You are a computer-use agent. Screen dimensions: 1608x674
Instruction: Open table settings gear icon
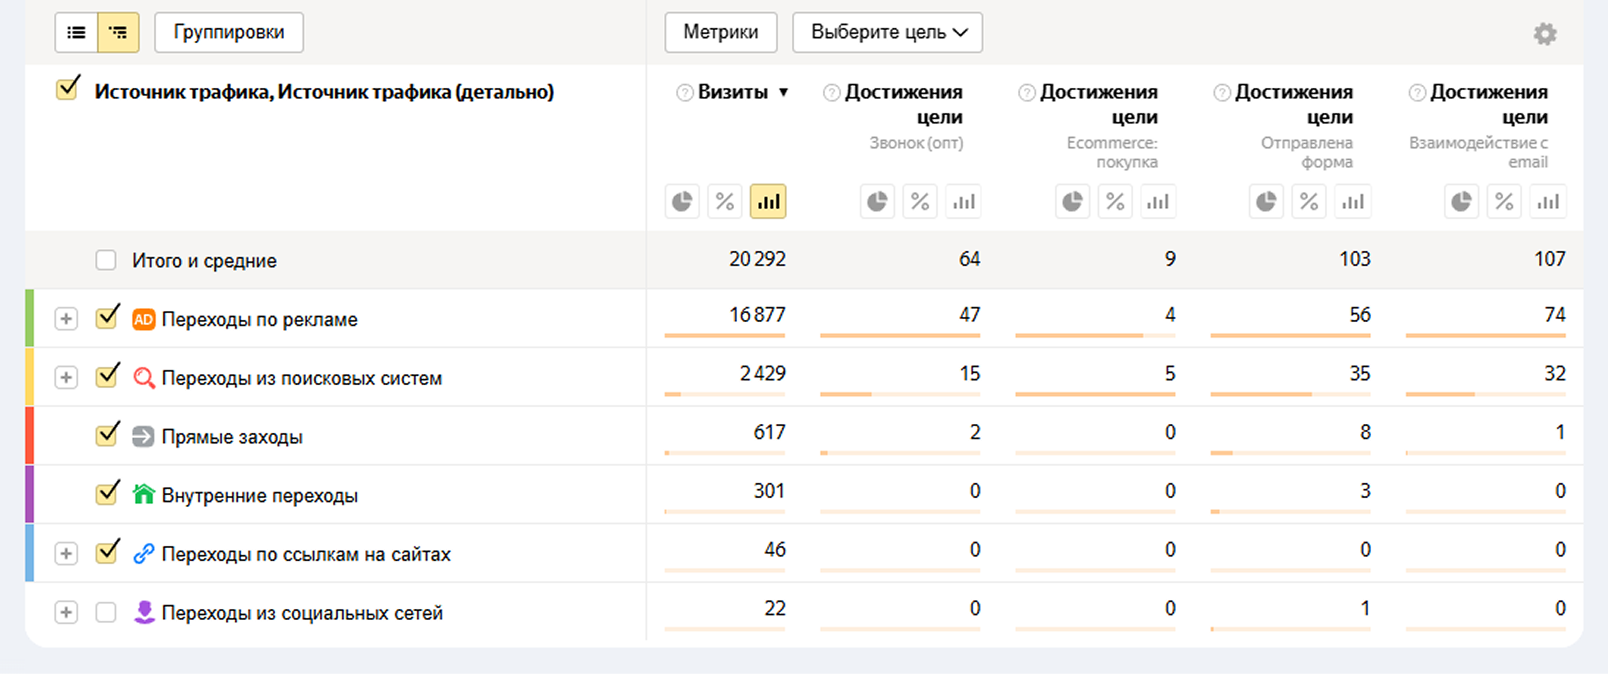pos(1545,34)
